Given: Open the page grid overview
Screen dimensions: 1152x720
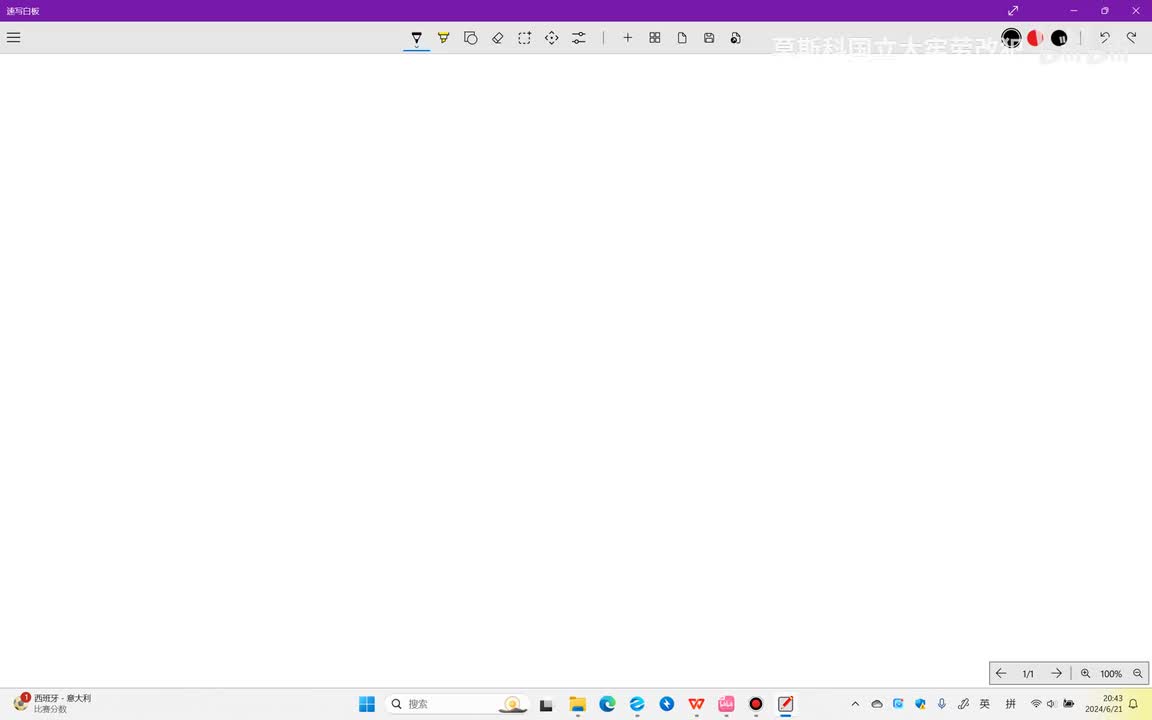Looking at the screenshot, I should 655,37.
